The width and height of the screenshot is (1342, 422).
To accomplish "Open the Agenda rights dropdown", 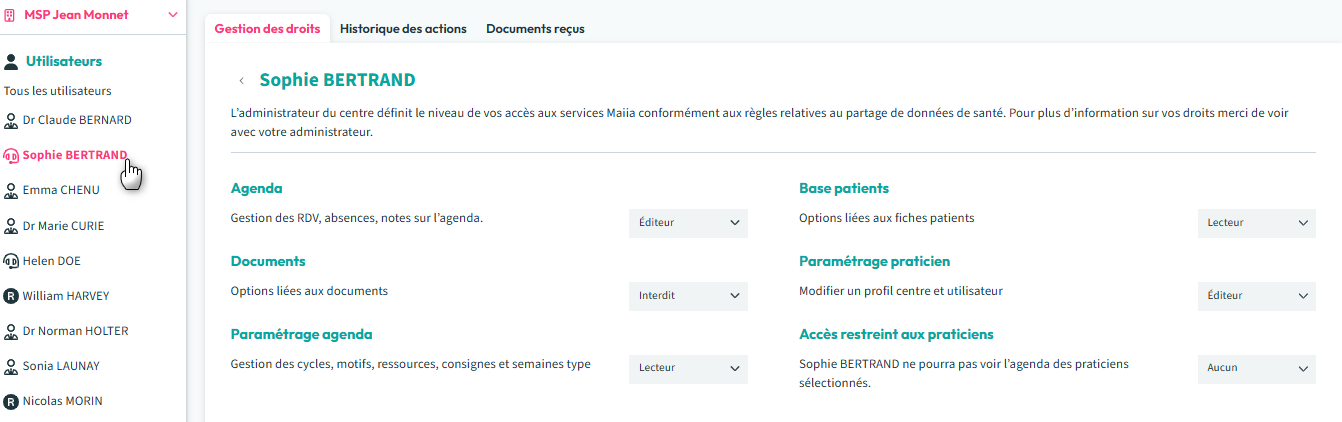I will click(x=688, y=223).
